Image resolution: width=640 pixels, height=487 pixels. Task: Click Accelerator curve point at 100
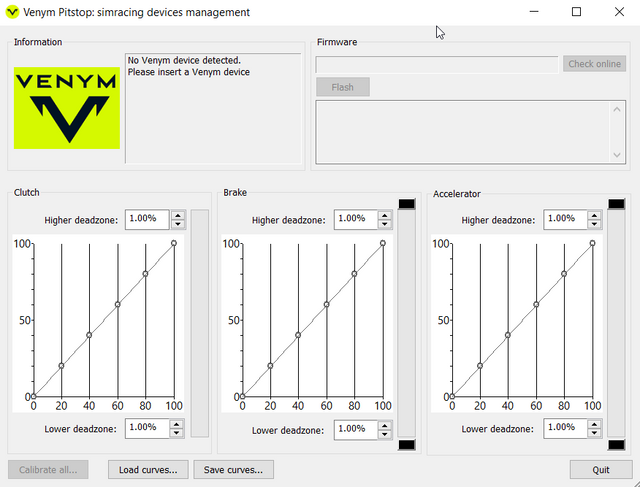point(593,243)
